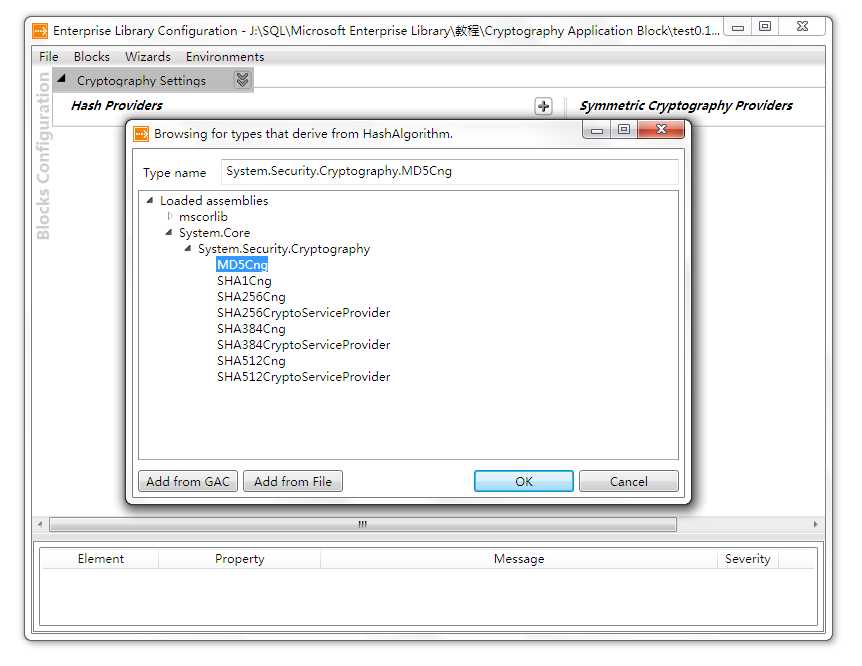Click the Hash Providers heading
Viewport: 862px width, 666px height.
[117, 106]
